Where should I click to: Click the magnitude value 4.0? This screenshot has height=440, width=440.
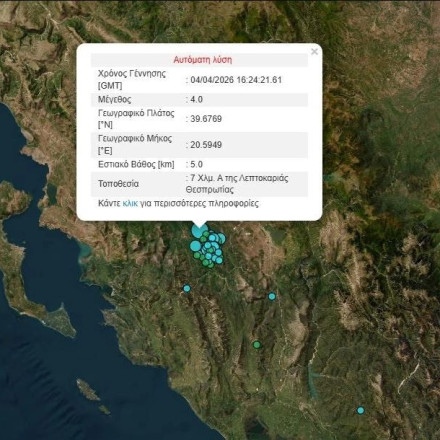point(196,99)
